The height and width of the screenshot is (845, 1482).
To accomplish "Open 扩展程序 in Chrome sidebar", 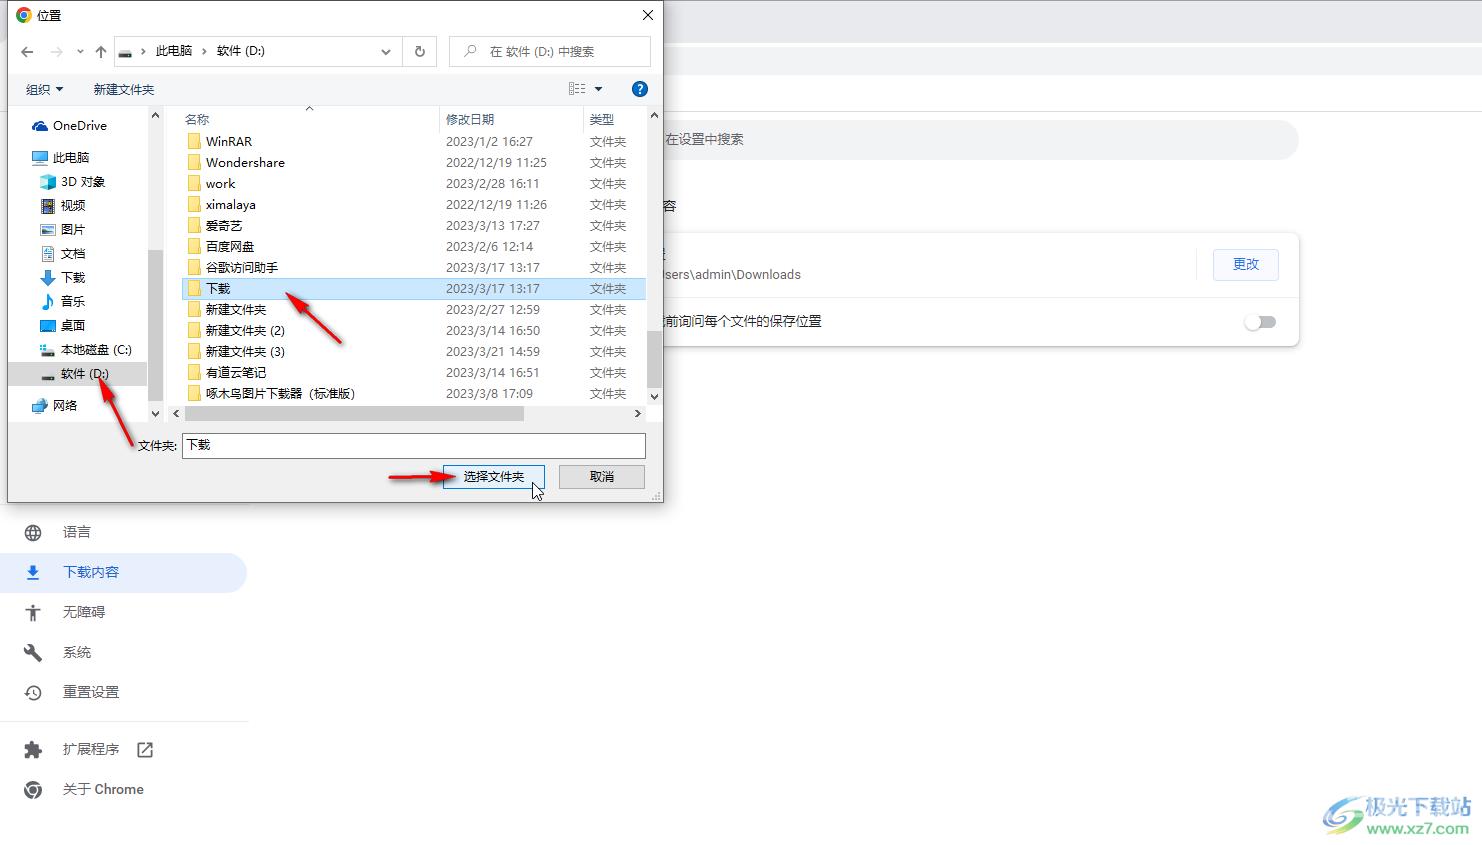I will pos(90,749).
